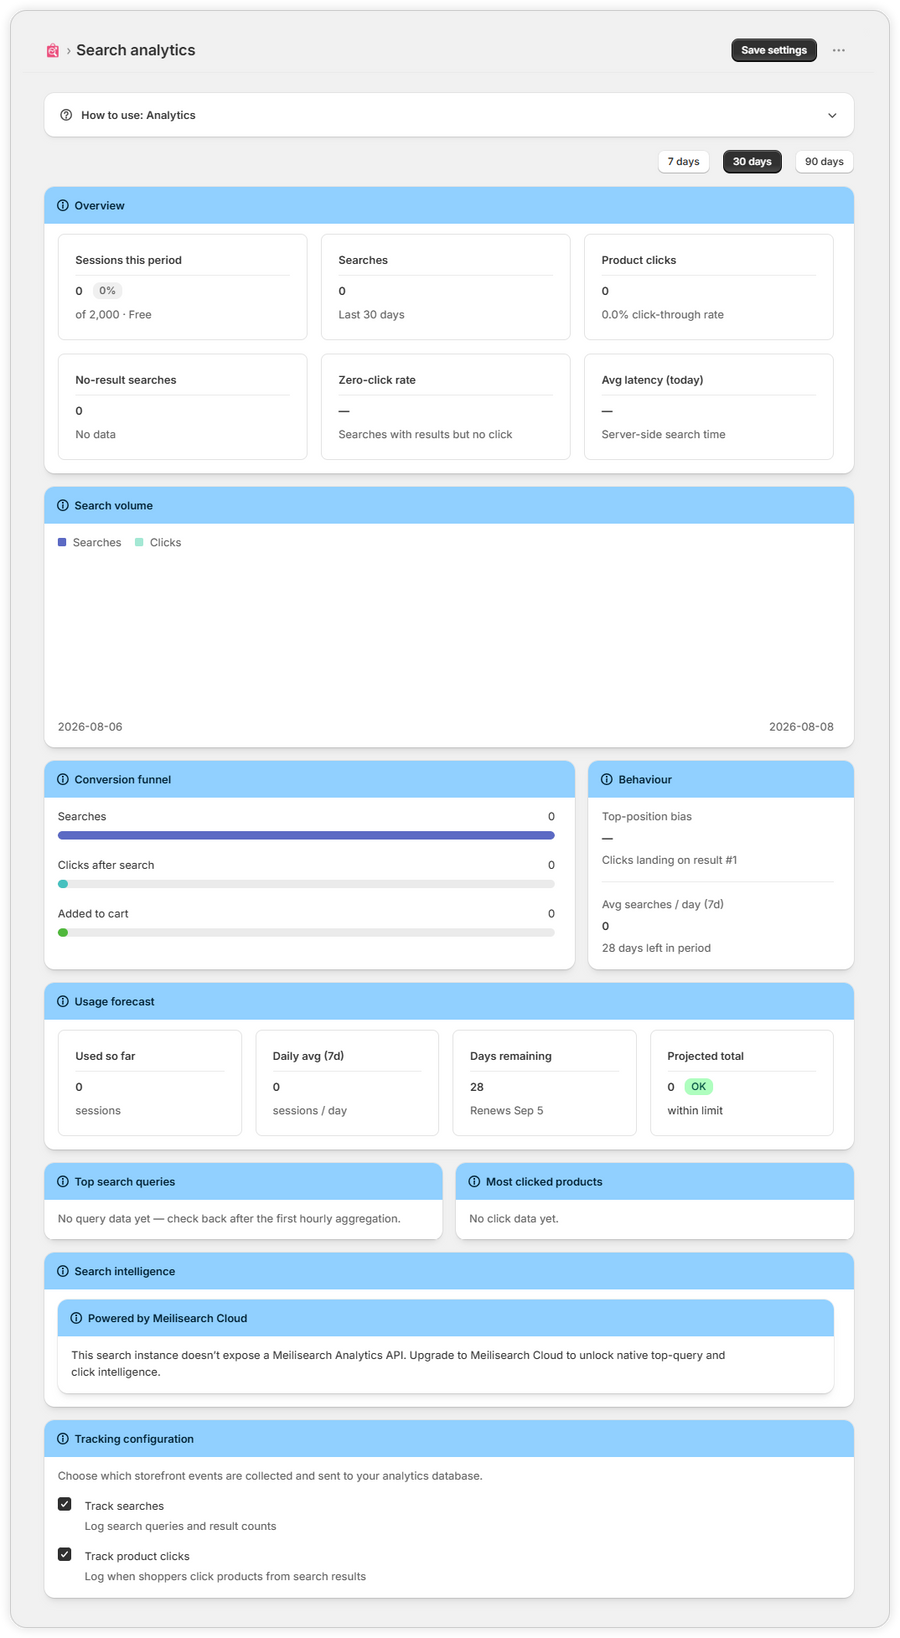This screenshot has height=1638, width=900.
Task: Uncheck the Track searches checkbox
Action: pyautogui.click(x=65, y=1504)
